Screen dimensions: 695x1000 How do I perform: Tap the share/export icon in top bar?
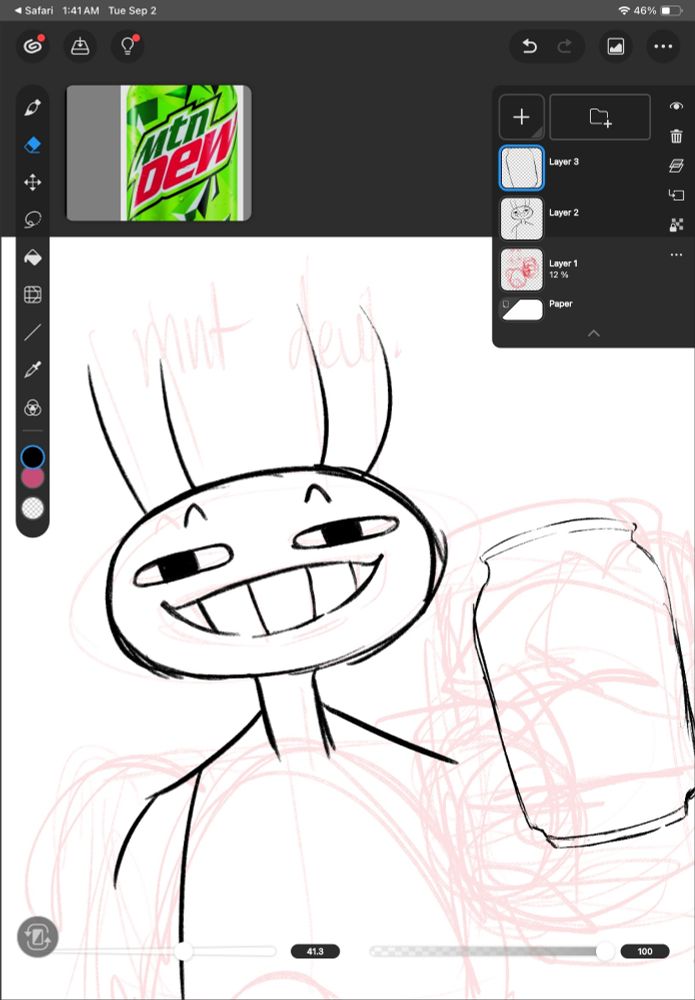(x=80, y=47)
